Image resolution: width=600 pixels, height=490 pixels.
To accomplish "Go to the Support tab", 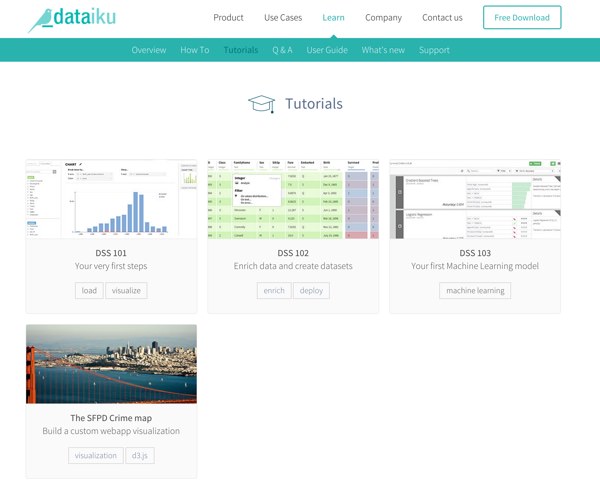I will pyautogui.click(x=434, y=50).
